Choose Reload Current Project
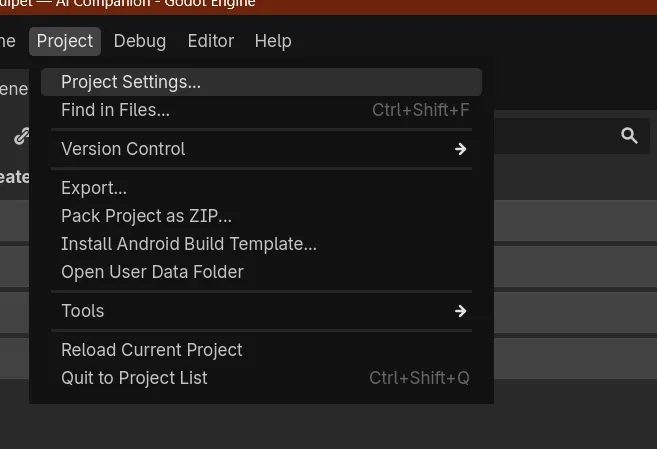 pos(261,350)
